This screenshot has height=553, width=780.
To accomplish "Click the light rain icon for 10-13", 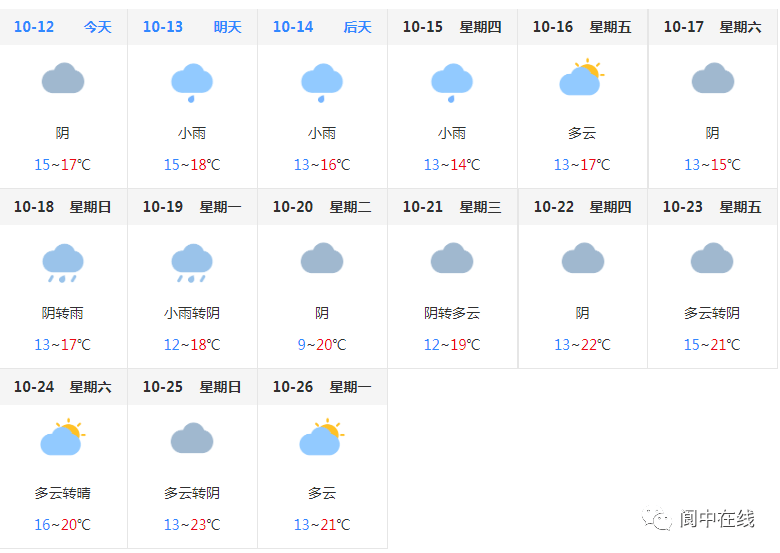I will tap(192, 83).
